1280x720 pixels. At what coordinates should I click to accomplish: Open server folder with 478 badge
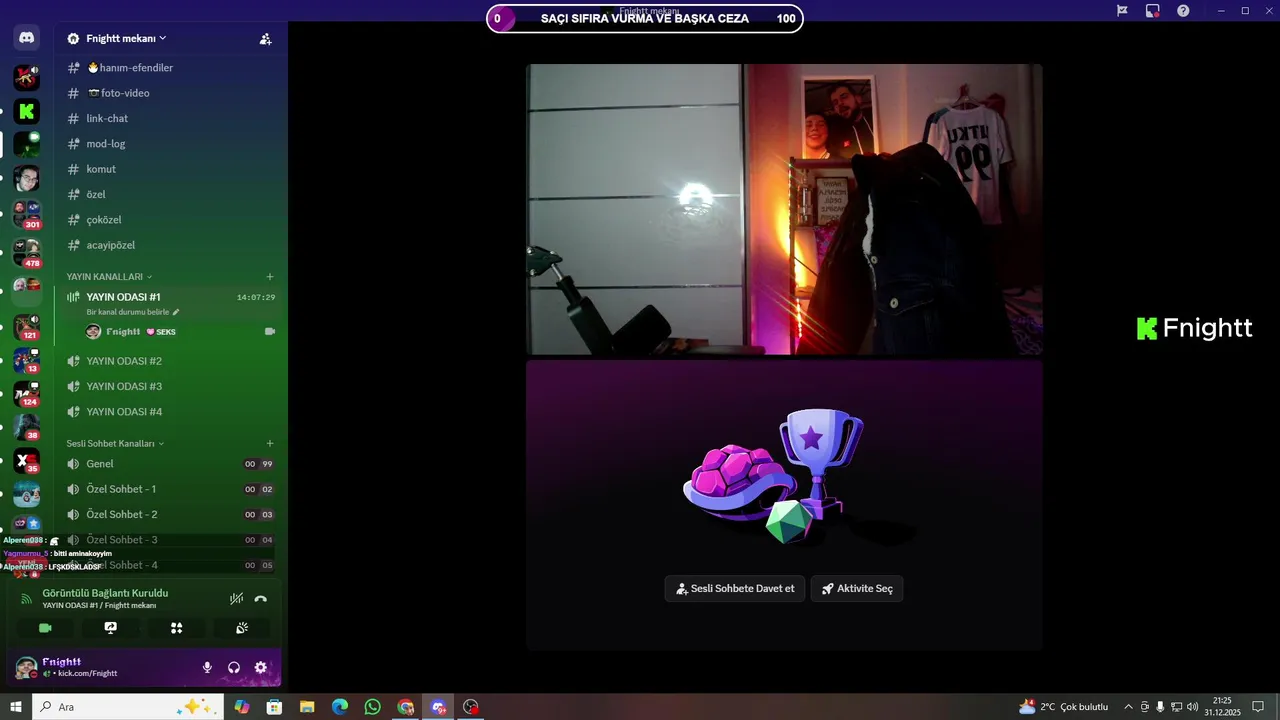[x=27, y=252]
